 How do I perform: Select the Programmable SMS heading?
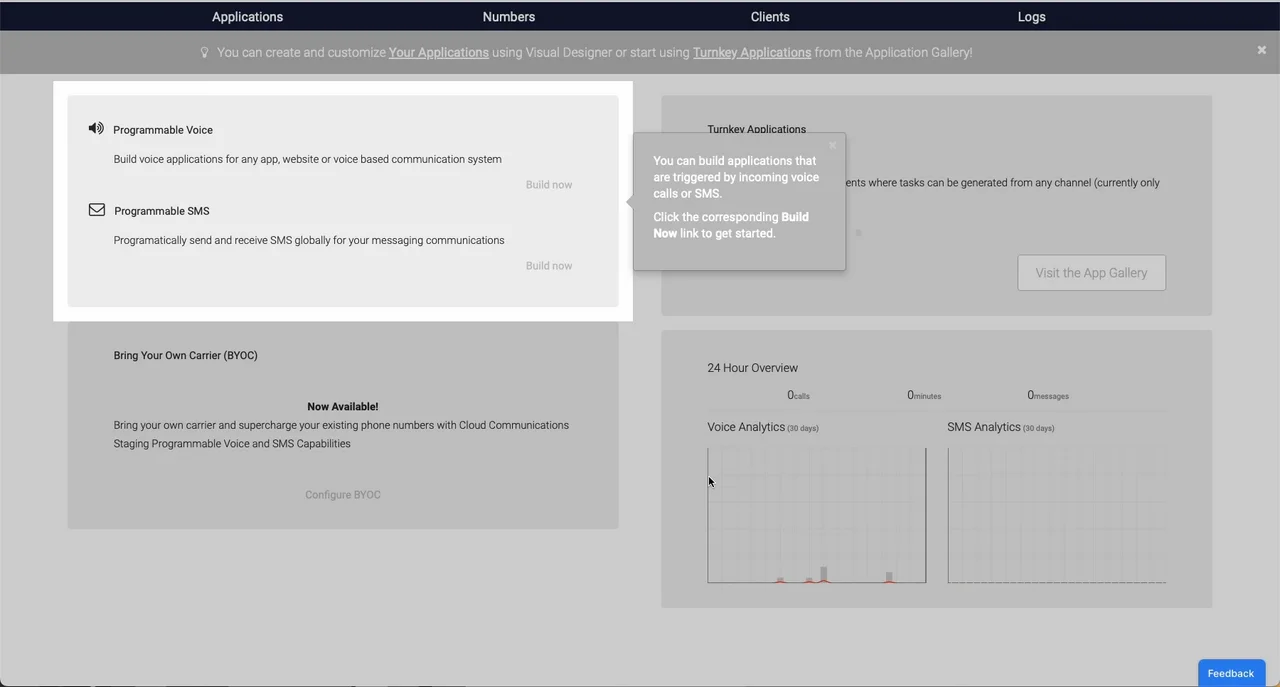(x=162, y=211)
